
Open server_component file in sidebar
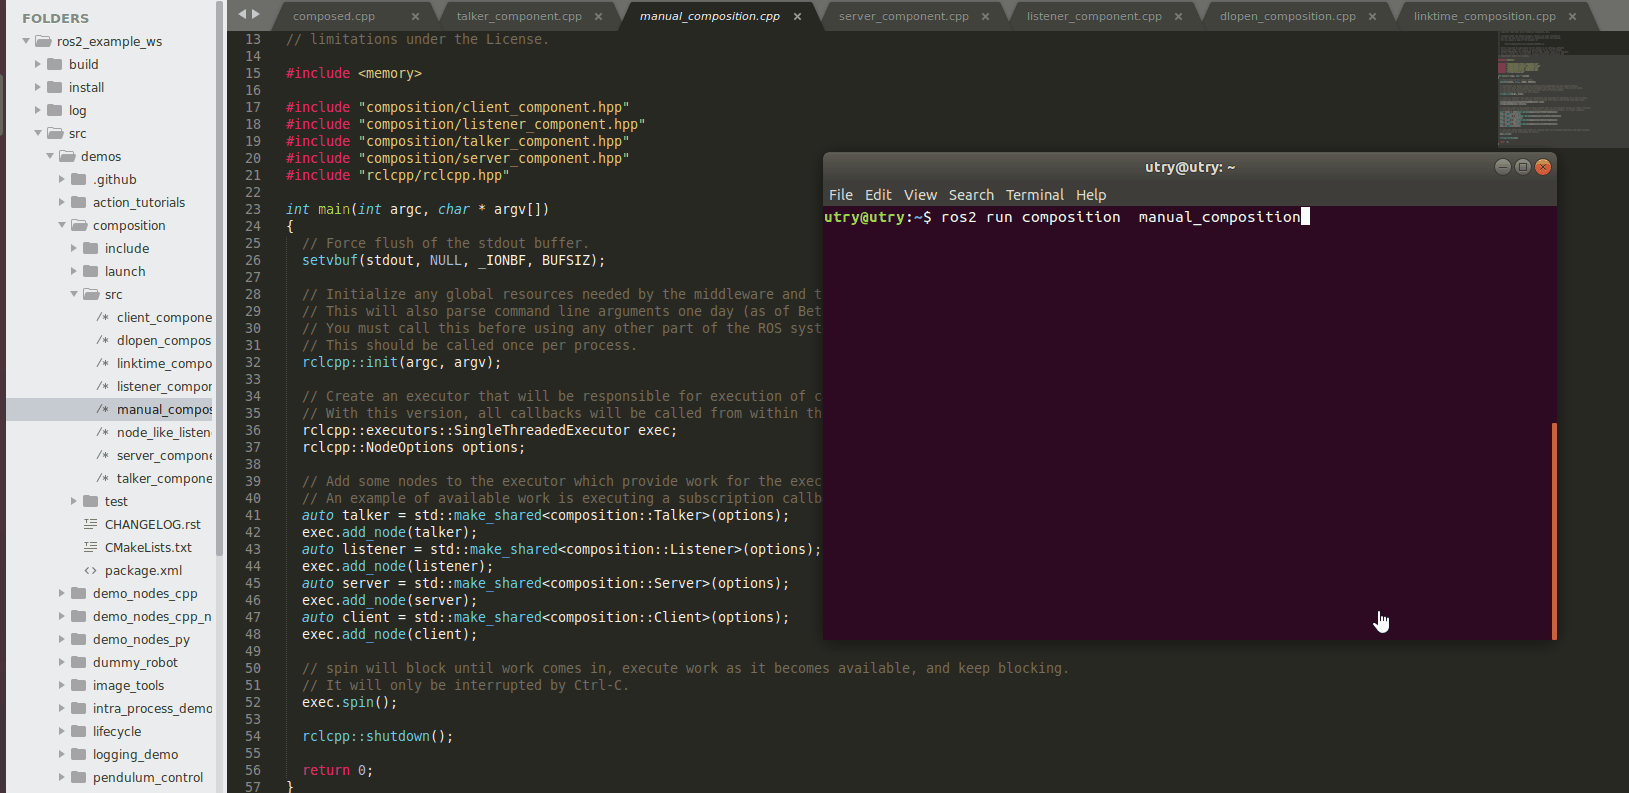click(x=164, y=455)
